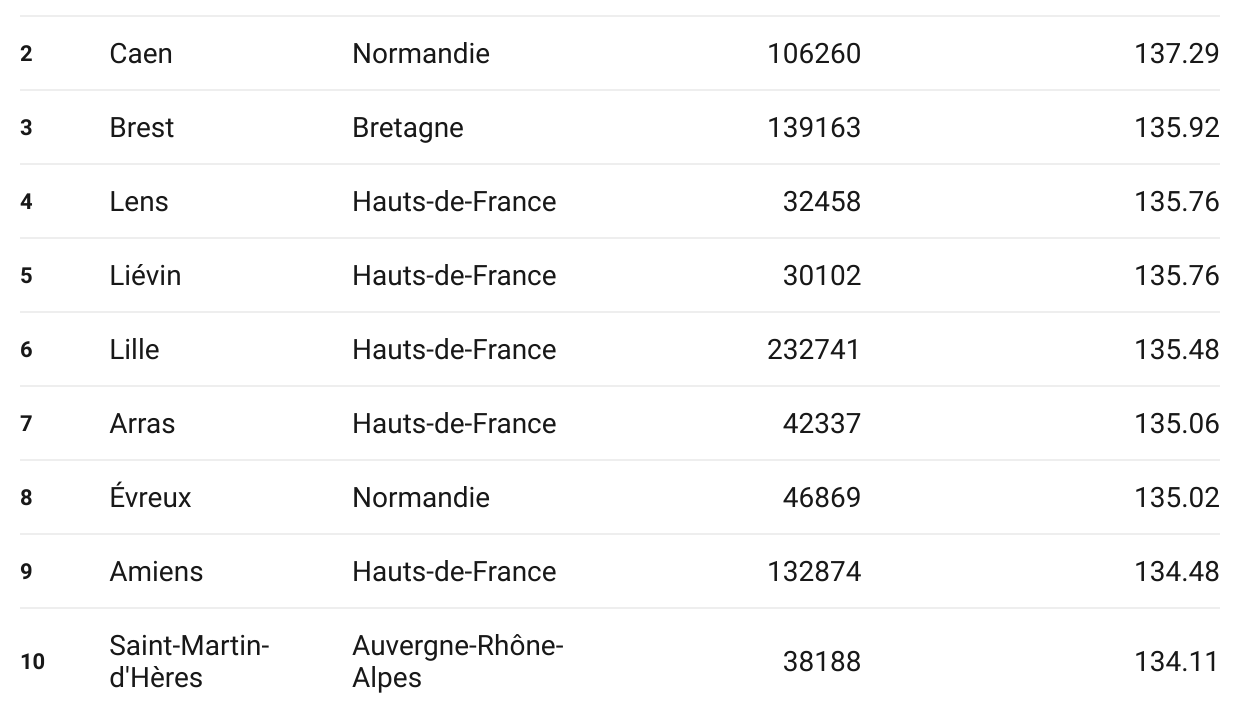
Task: Select Arras in the city column
Action: point(142,423)
